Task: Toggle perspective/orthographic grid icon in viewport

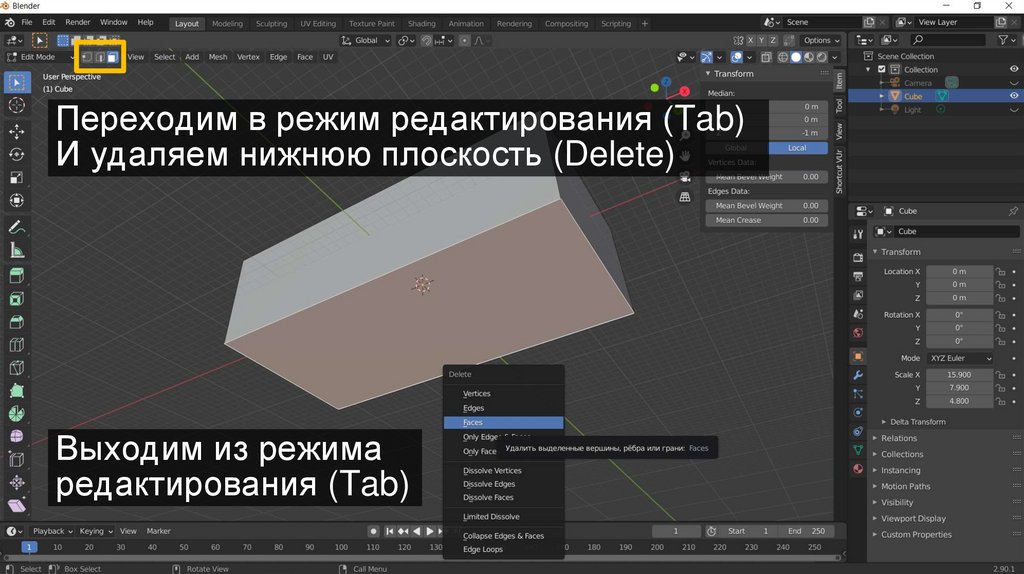Action: [x=684, y=197]
